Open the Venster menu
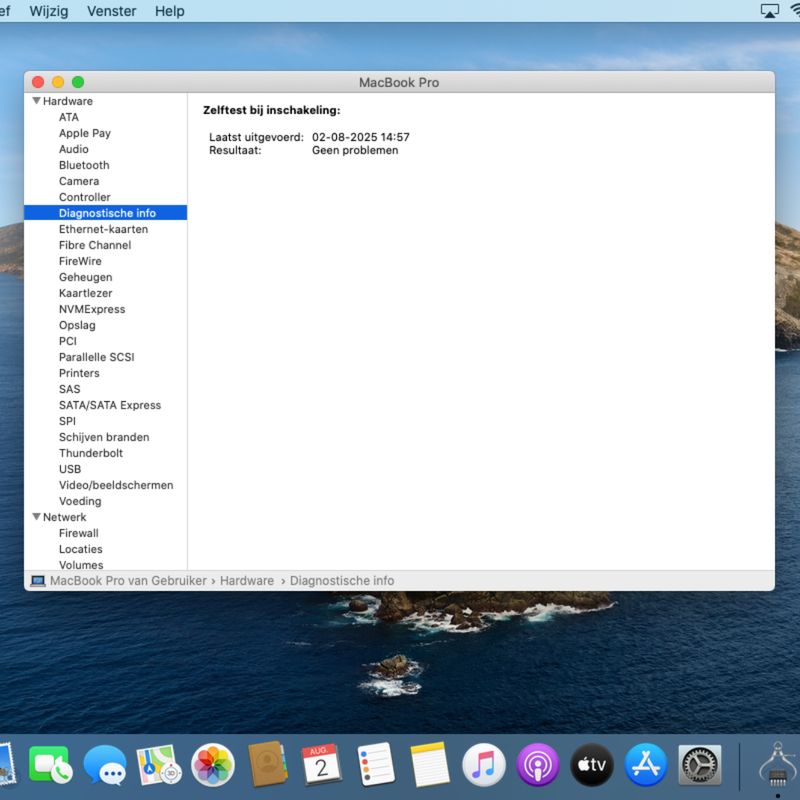 click(x=112, y=11)
